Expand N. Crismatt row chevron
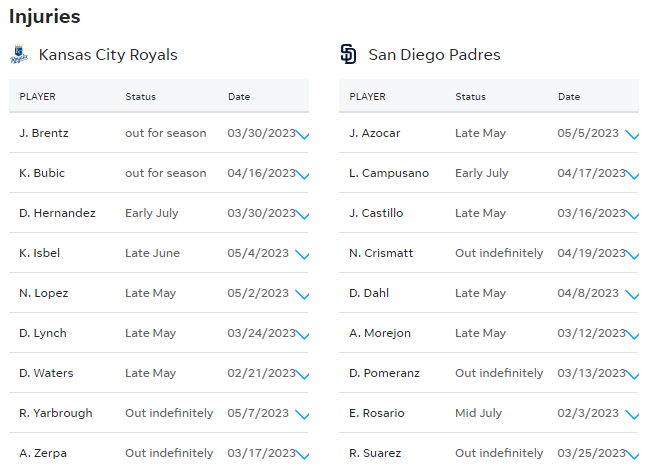Screen dimensions: 646x471 [632, 255]
